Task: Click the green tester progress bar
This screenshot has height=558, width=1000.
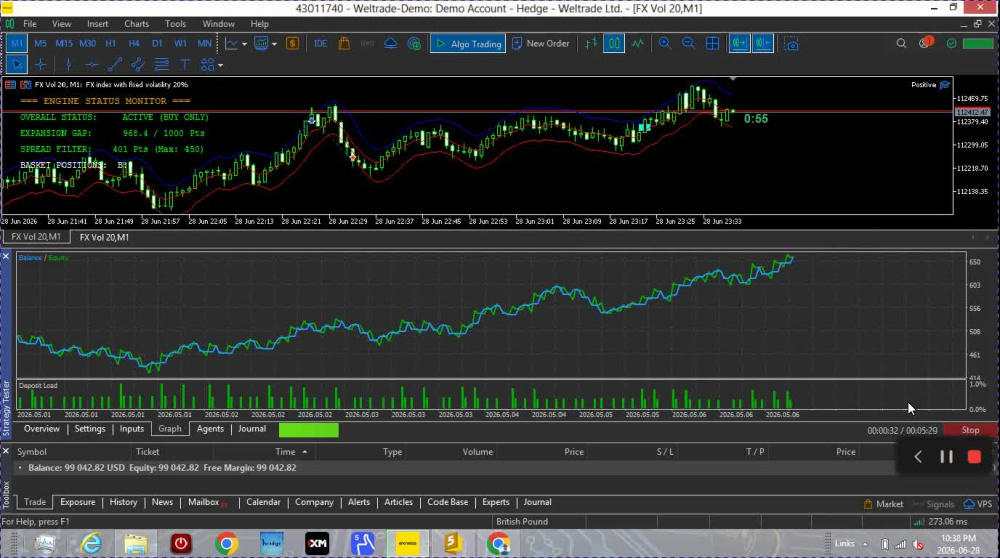Action: (x=309, y=430)
